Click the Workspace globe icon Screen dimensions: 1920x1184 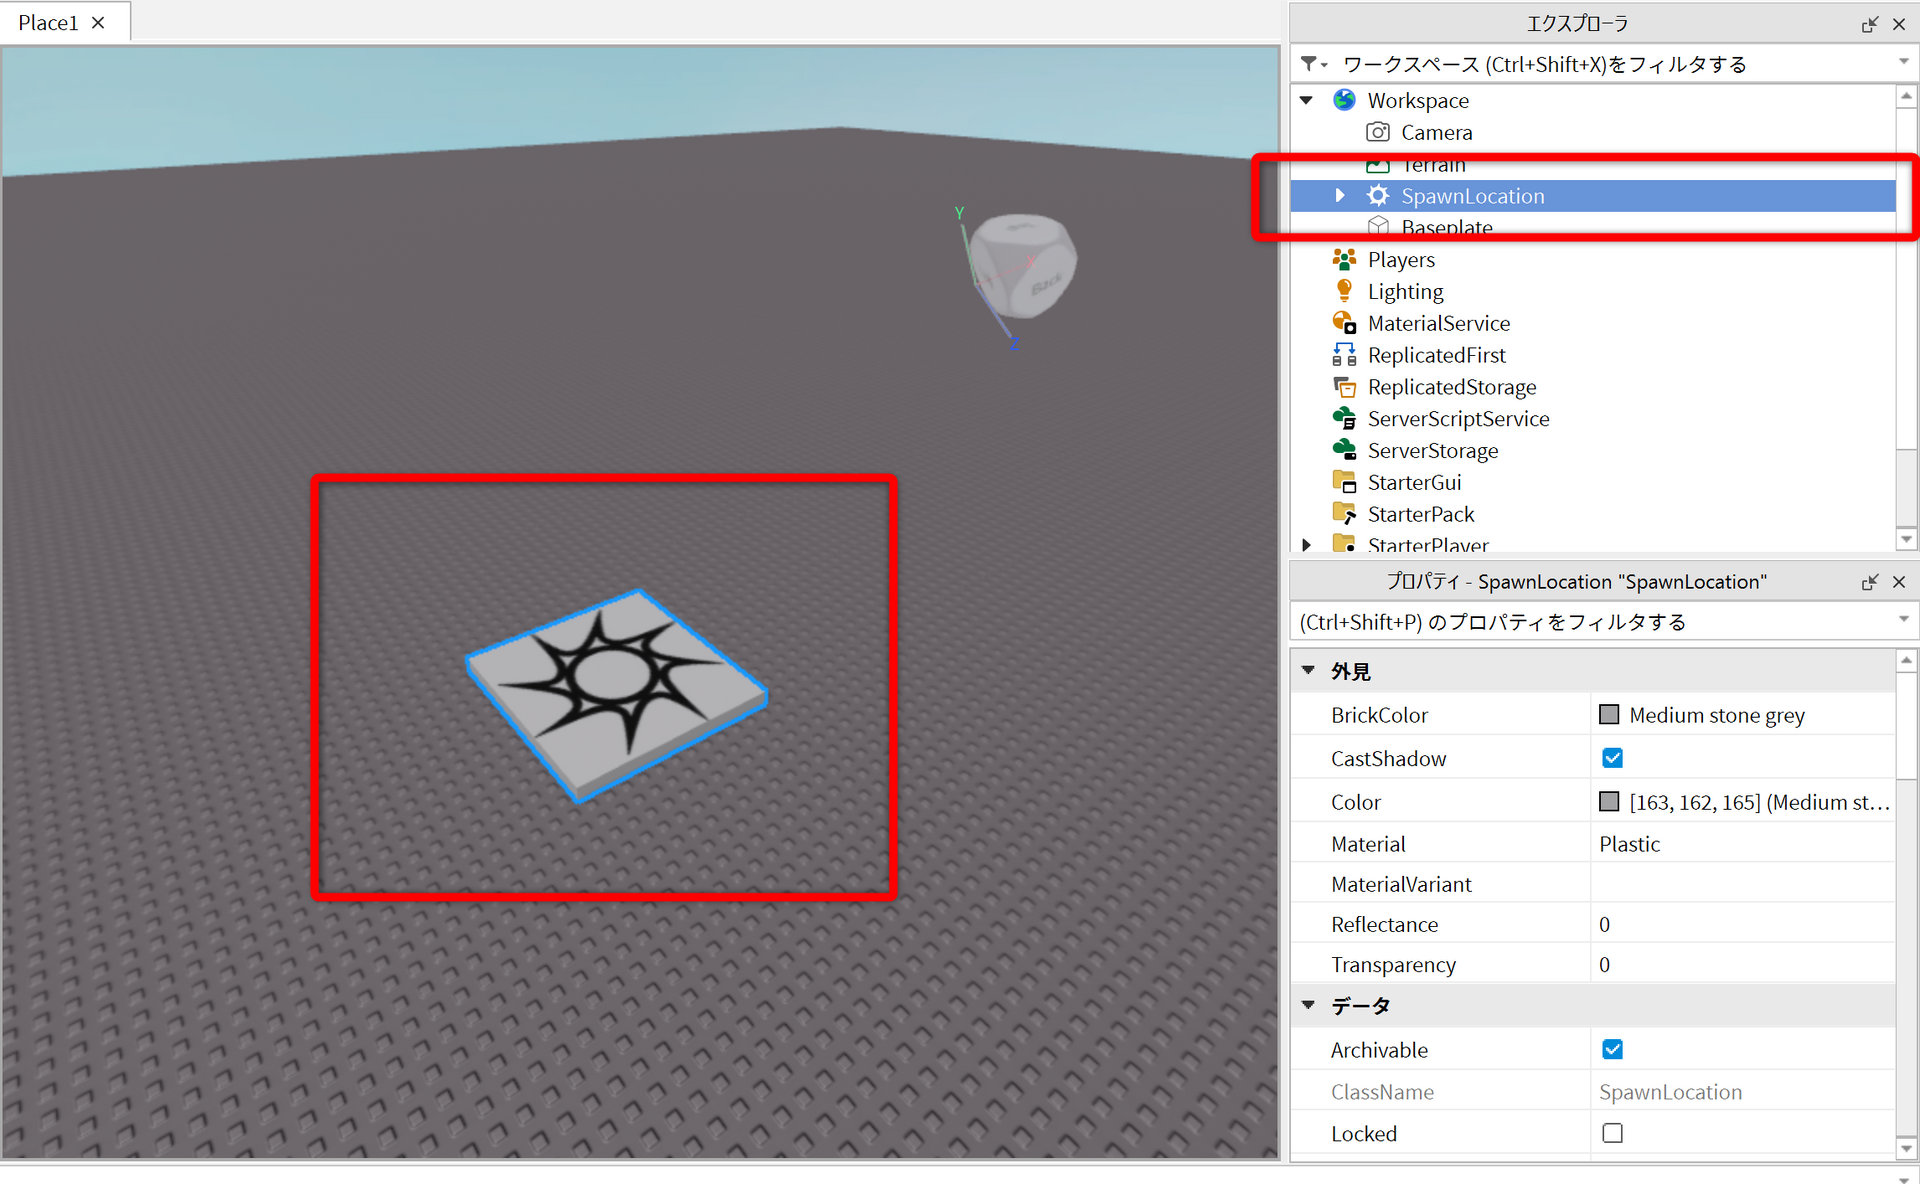(x=1344, y=100)
